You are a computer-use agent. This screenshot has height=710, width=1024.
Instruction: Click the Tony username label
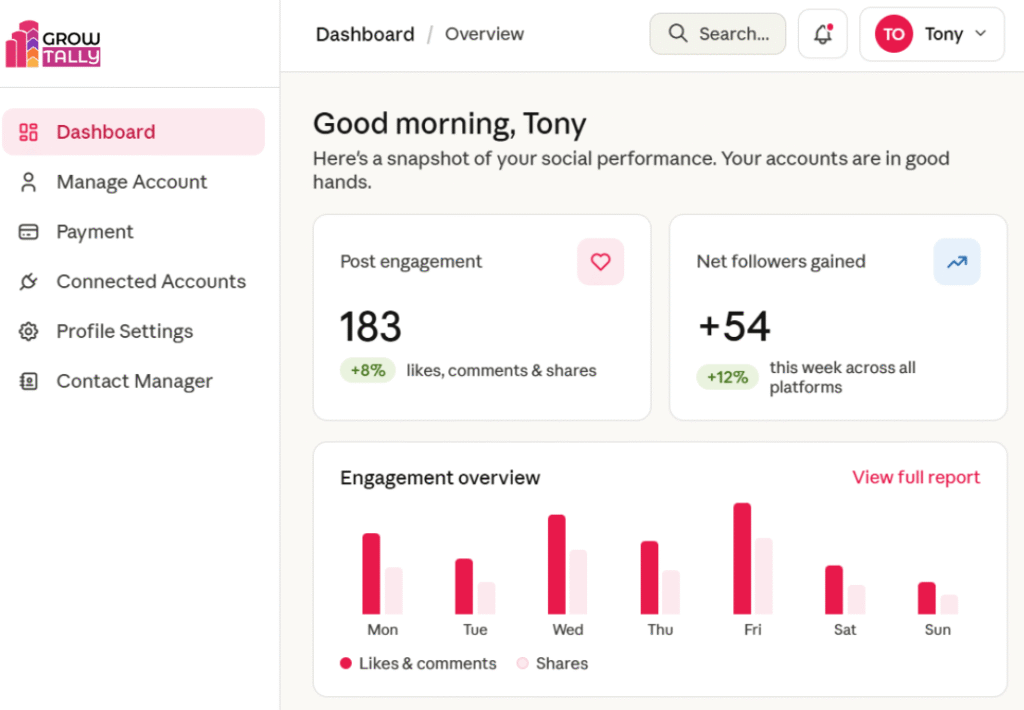pos(944,34)
